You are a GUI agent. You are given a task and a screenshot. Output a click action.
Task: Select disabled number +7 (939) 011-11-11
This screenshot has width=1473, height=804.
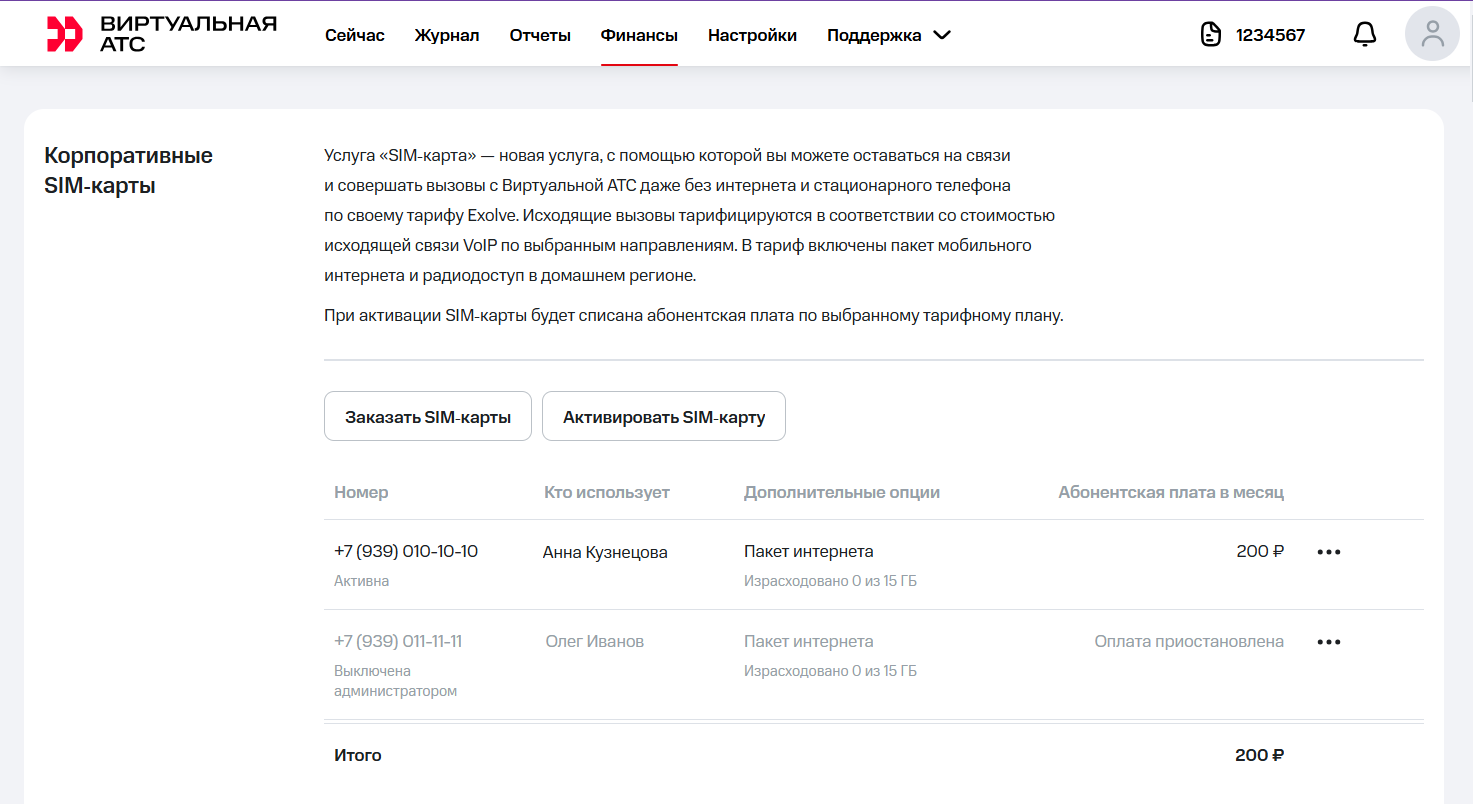click(398, 641)
